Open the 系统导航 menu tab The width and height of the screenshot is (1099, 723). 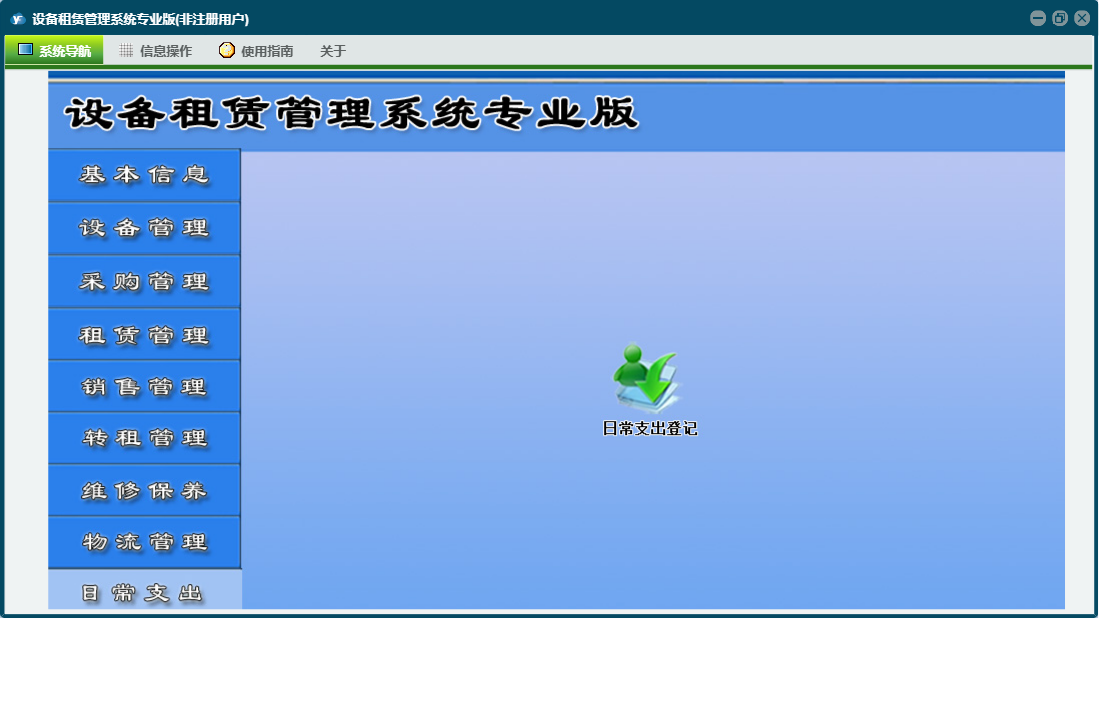[54, 50]
